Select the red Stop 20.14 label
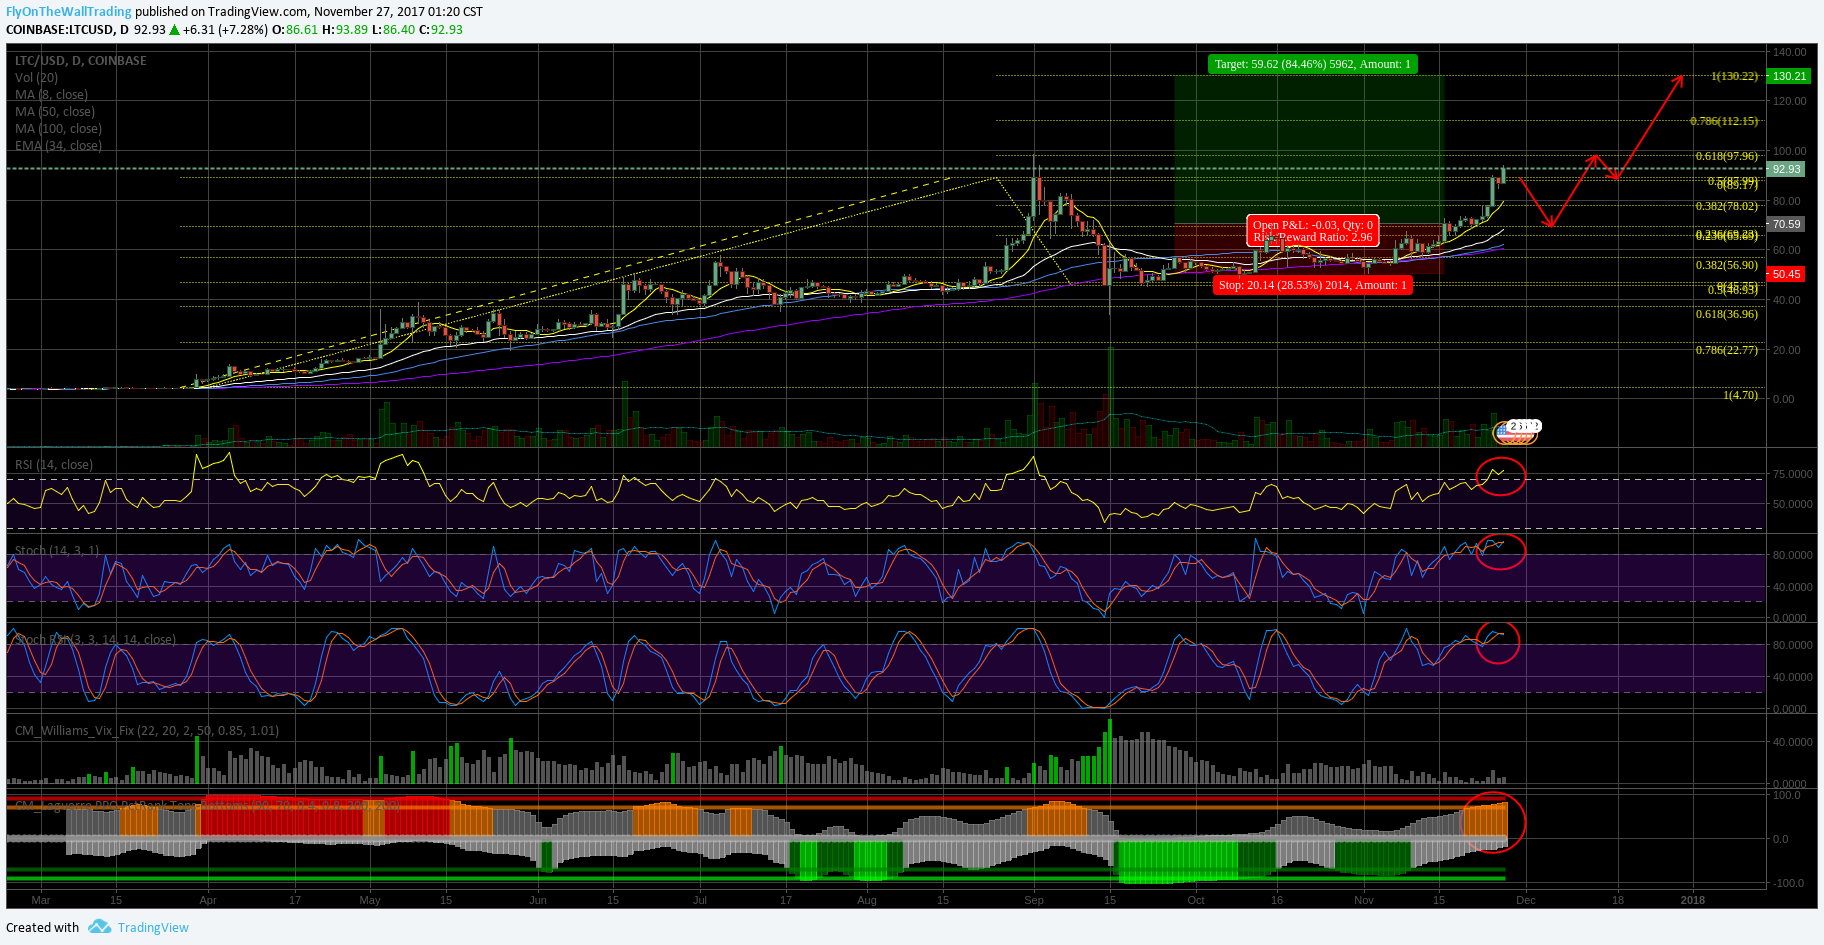Image resolution: width=1824 pixels, height=945 pixels. (x=1312, y=285)
